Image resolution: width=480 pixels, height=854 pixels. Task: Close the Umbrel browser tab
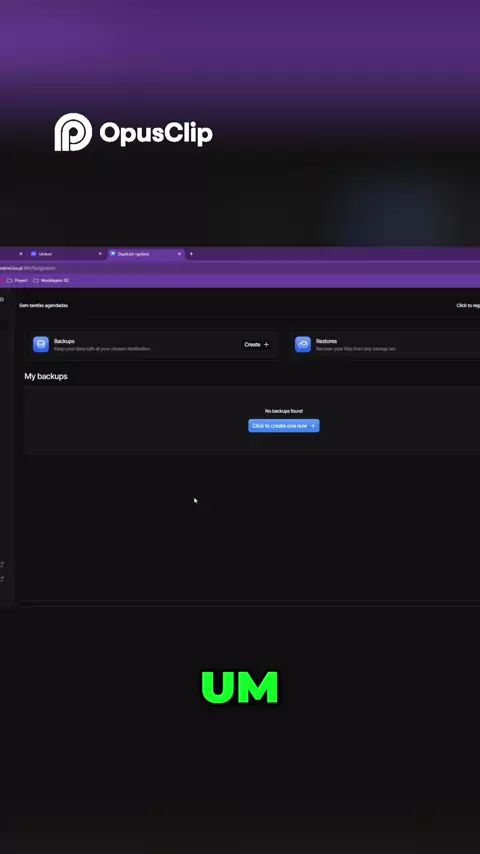(100, 254)
